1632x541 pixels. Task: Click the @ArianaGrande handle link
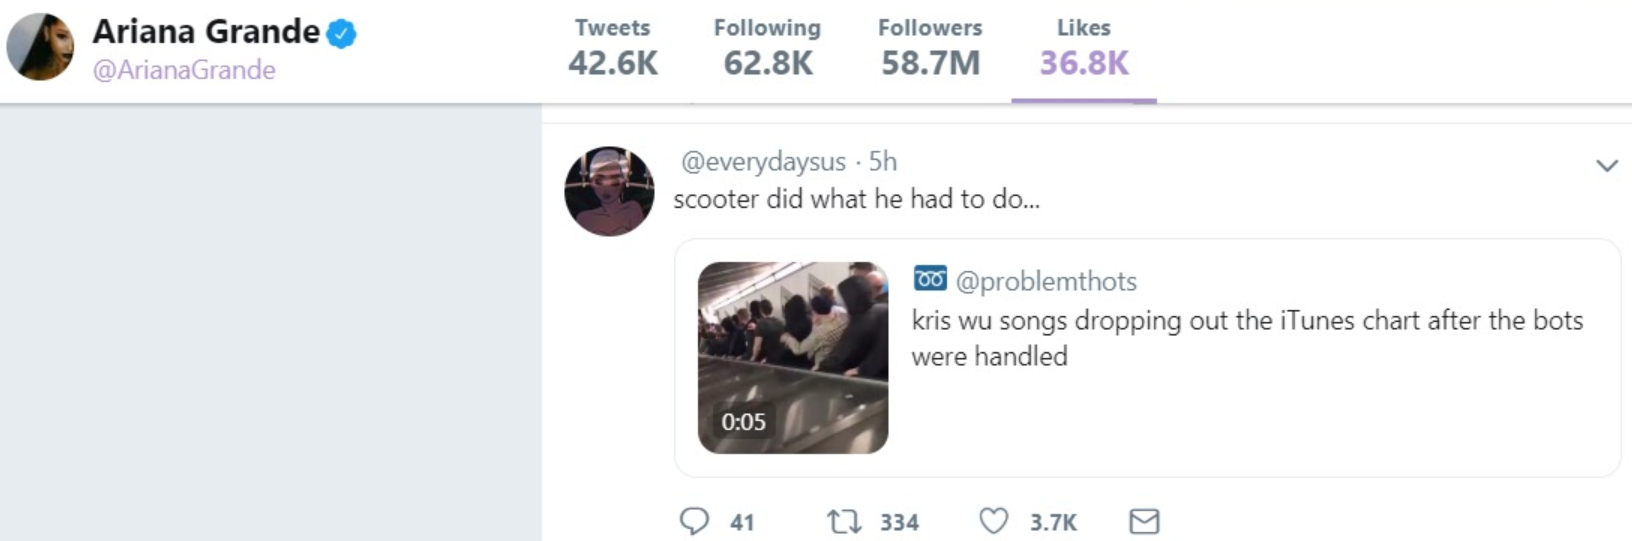(184, 70)
